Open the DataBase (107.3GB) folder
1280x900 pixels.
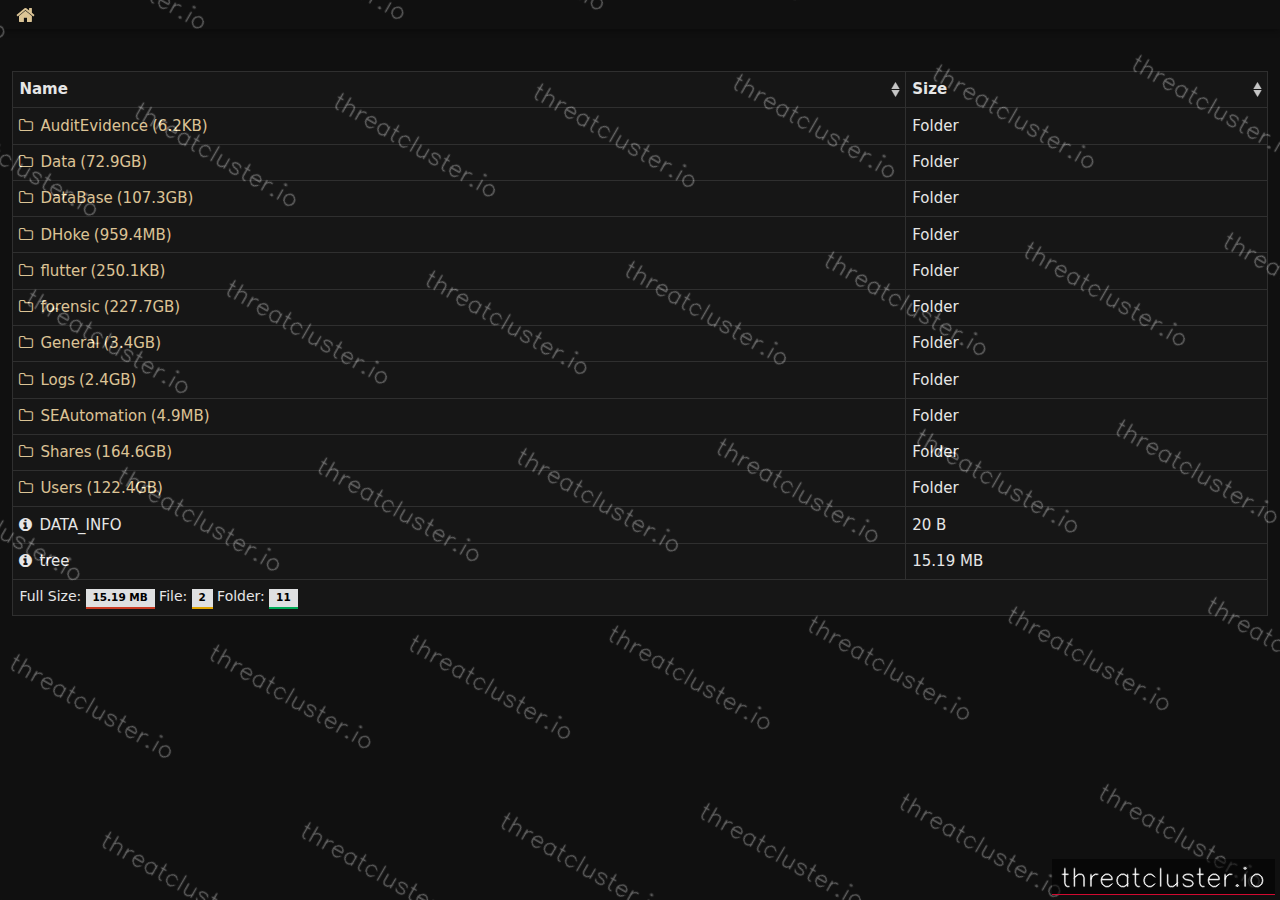[x=117, y=198]
